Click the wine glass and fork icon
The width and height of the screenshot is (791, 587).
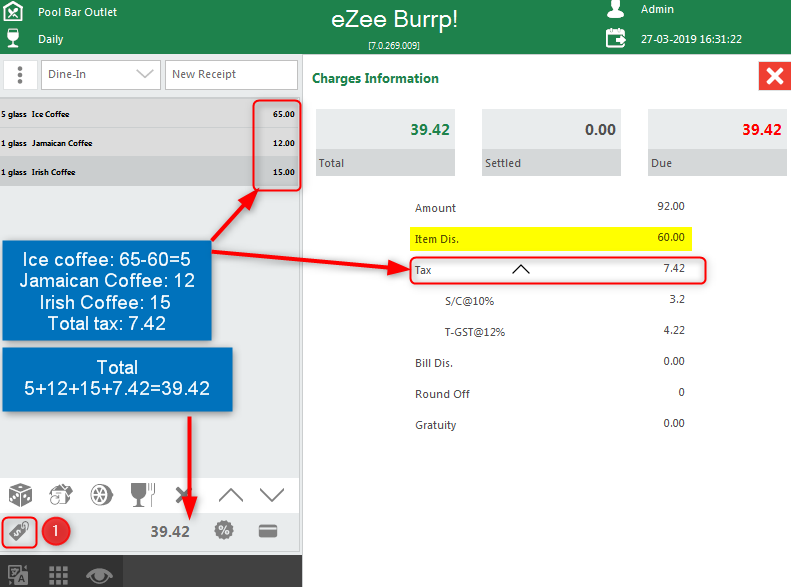143,495
